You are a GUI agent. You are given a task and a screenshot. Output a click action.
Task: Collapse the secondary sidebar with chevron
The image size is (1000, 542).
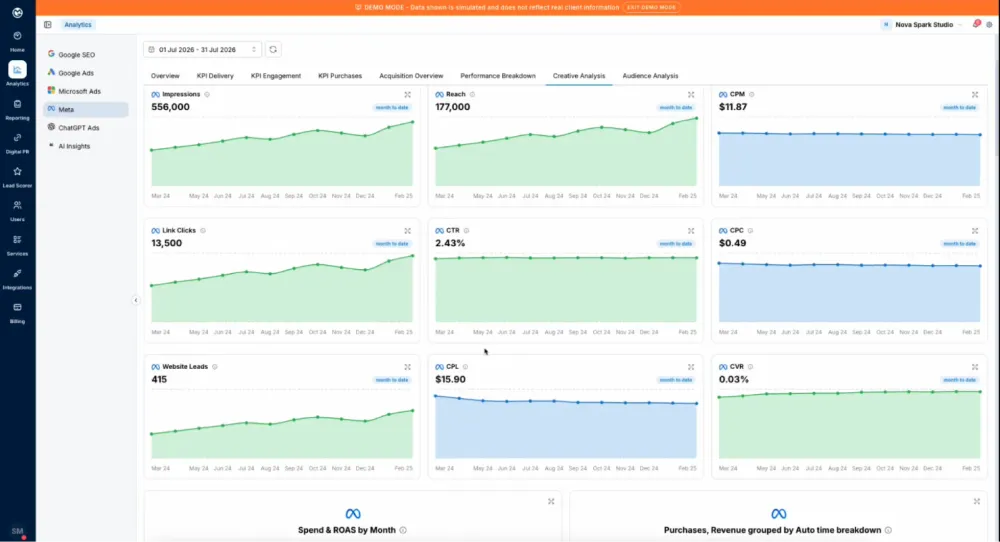(x=136, y=300)
